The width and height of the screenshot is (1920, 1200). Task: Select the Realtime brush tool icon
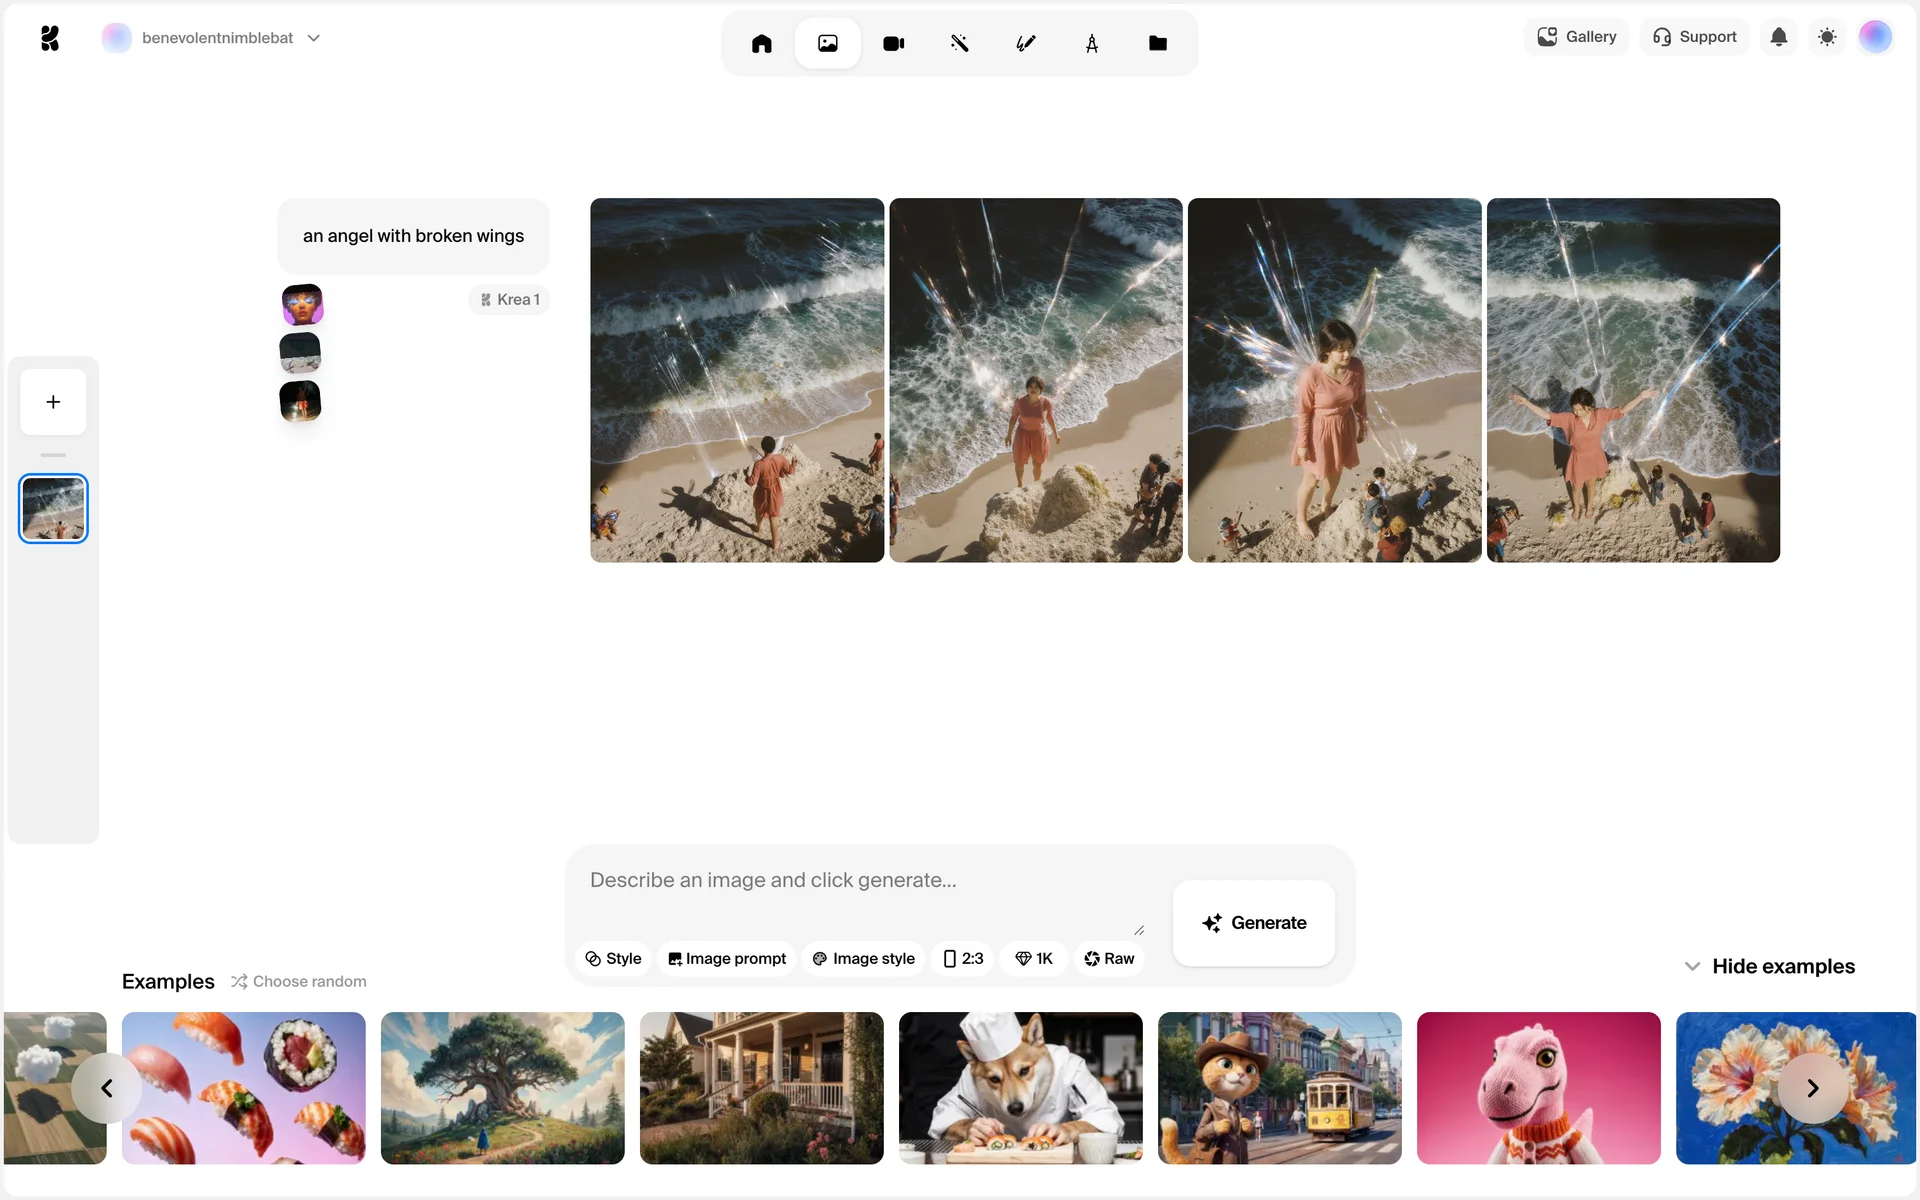(1025, 43)
